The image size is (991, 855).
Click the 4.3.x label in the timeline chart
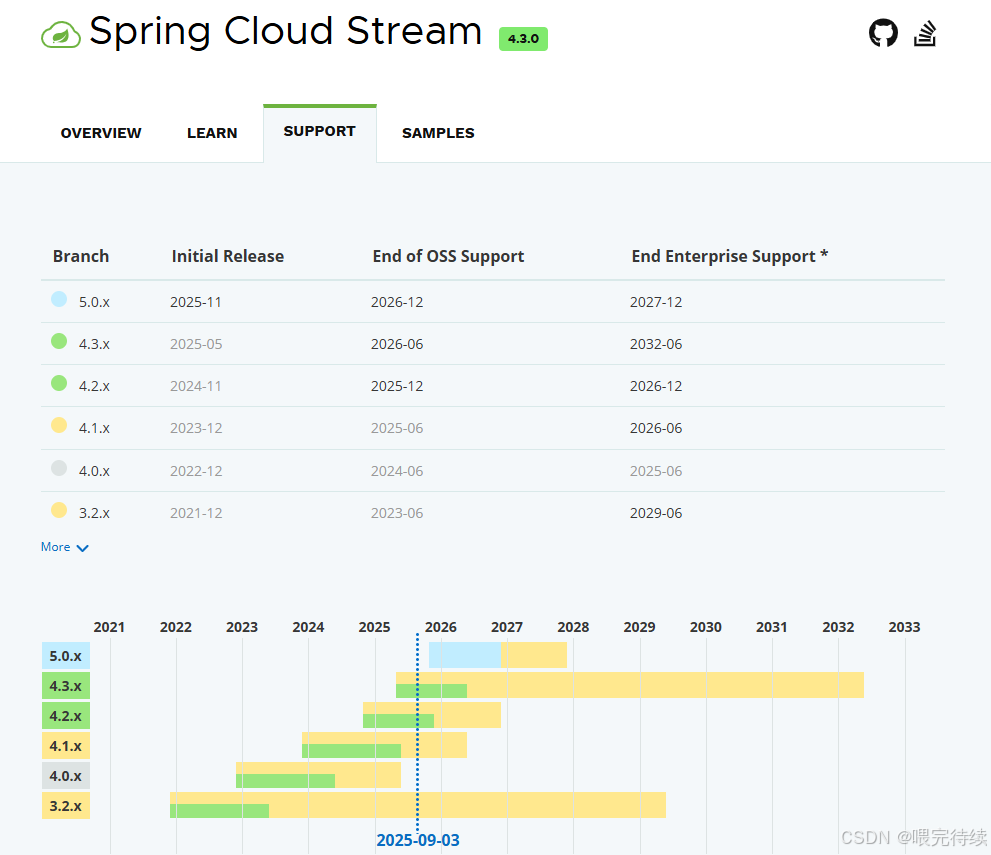click(x=66, y=686)
